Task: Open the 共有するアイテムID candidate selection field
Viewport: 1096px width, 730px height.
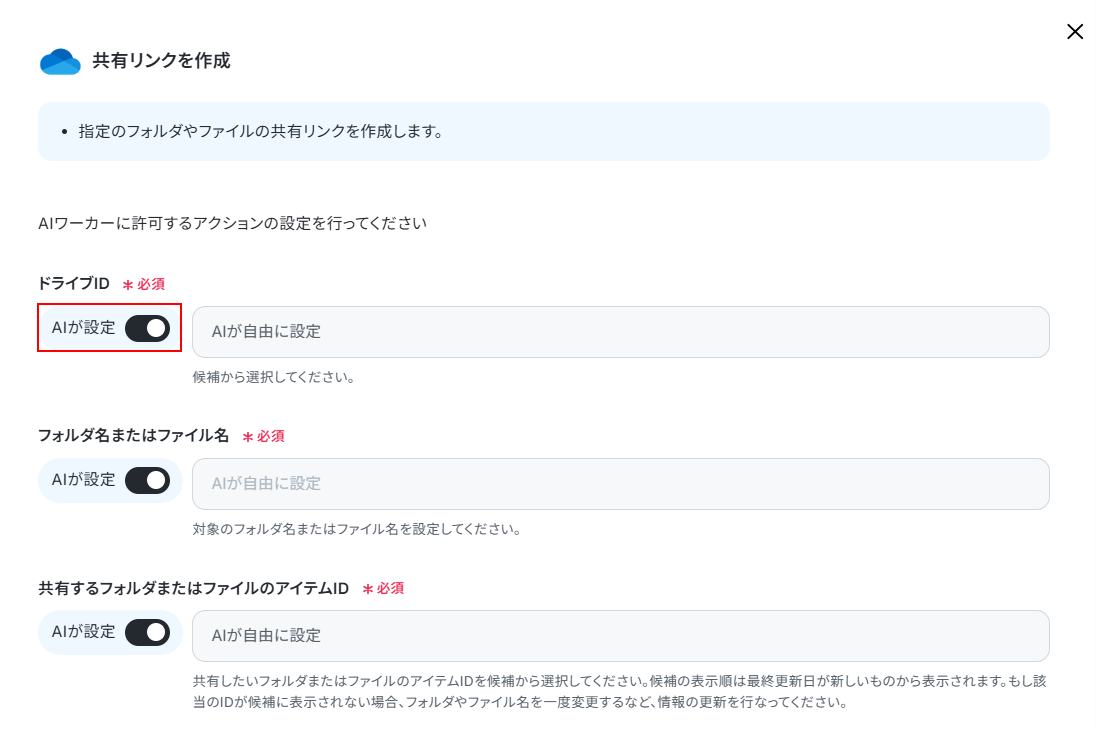Action: pos(621,636)
